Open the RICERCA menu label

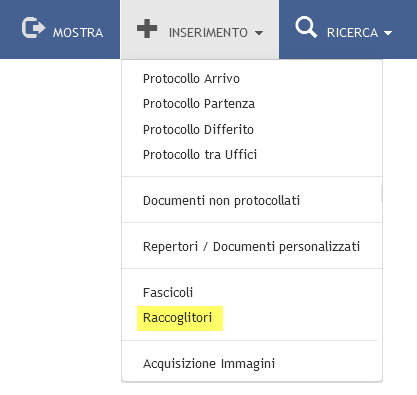(x=352, y=33)
